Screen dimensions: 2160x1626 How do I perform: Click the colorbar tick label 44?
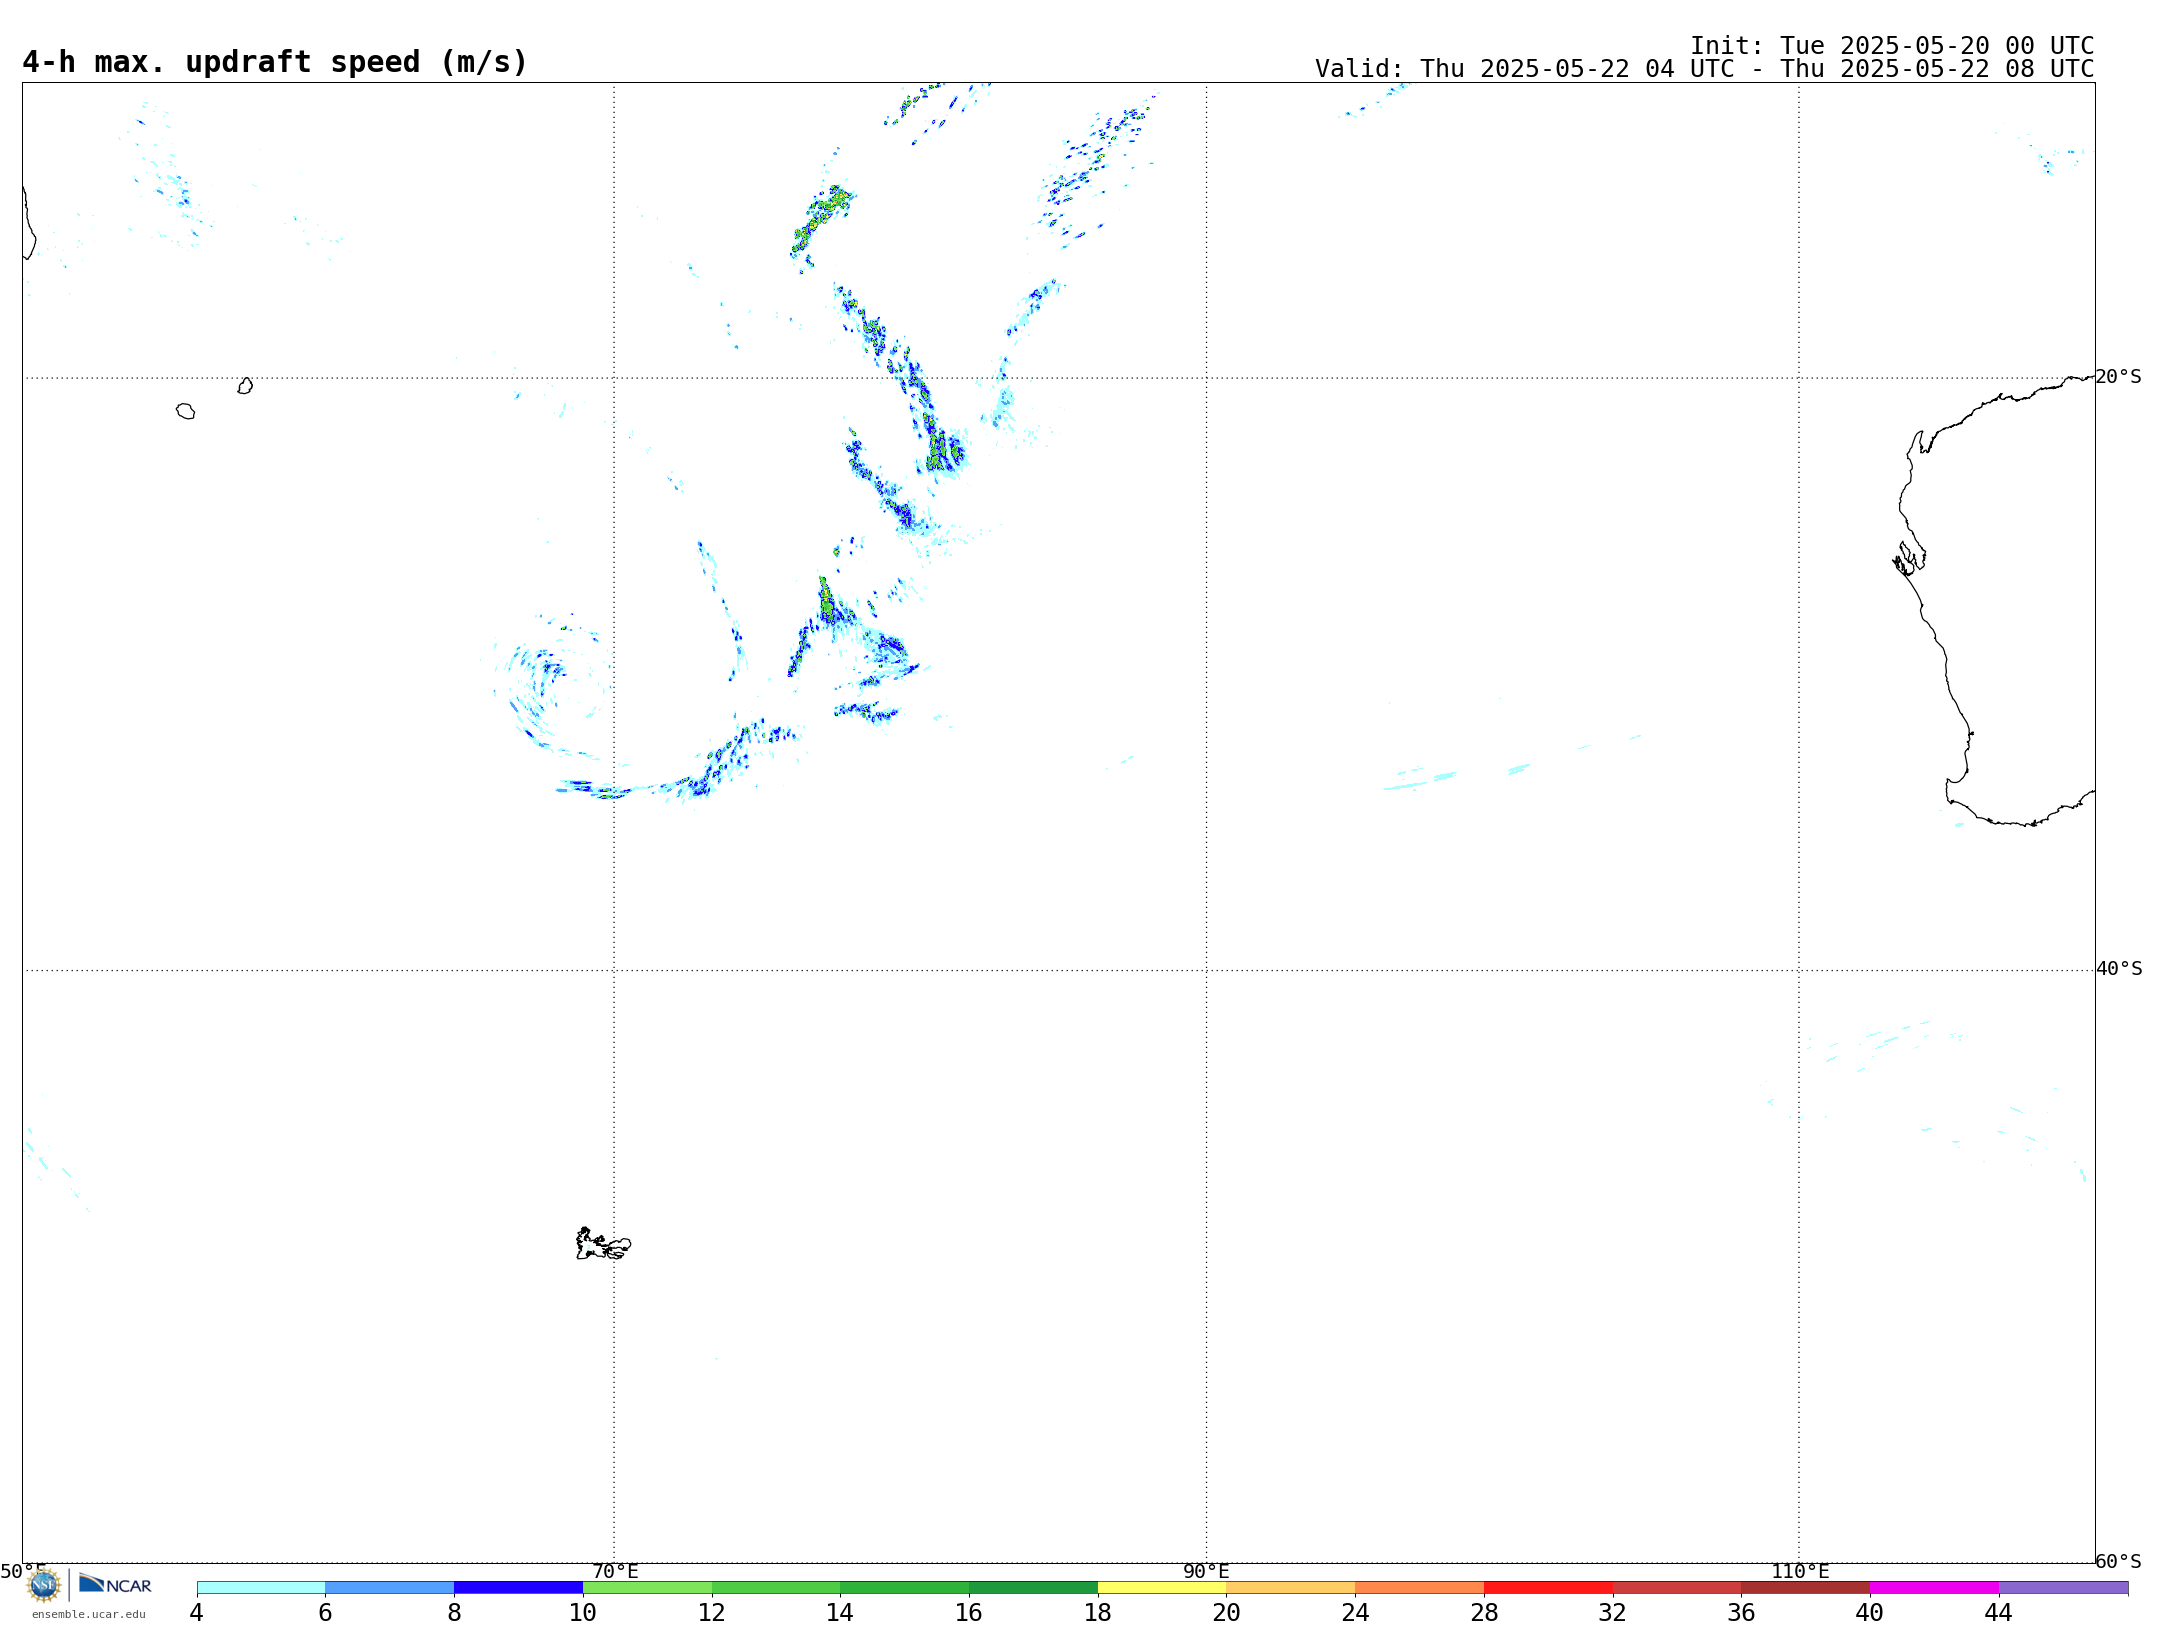(x=1998, y=1612)
